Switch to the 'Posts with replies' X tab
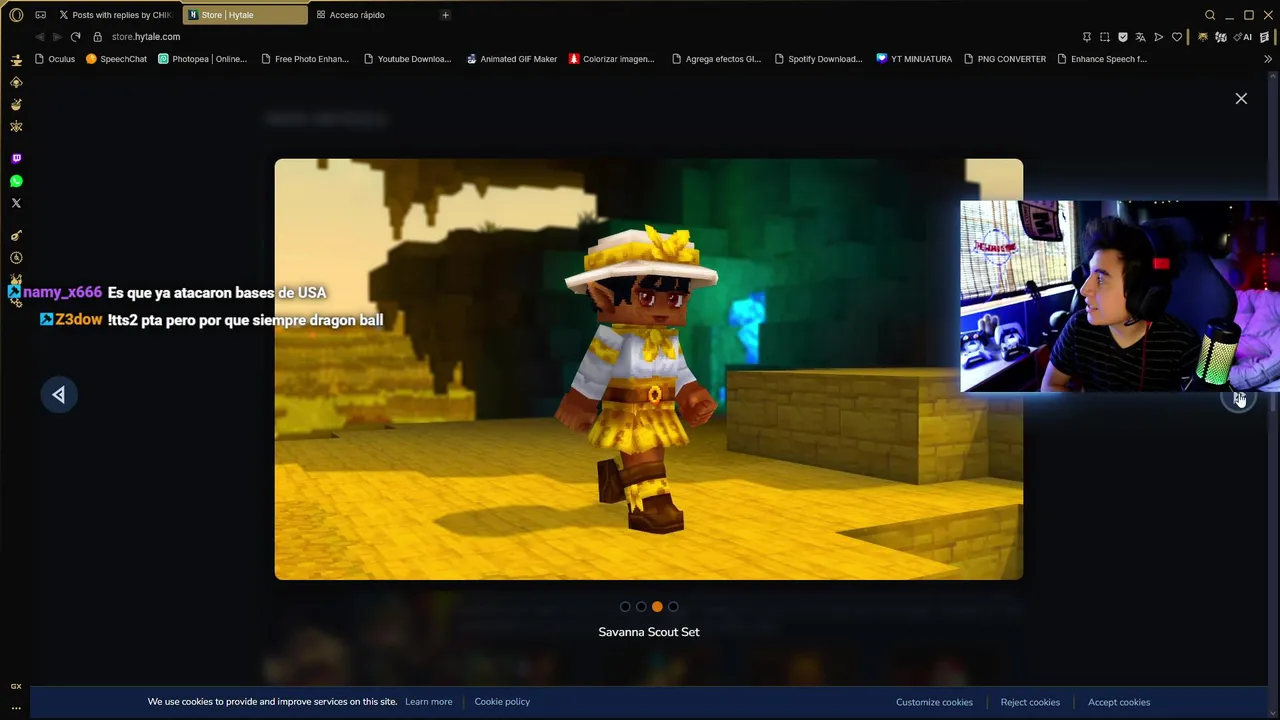This screenshot has height=720, width=1280. pyautogui.click(x=115, y=15)
